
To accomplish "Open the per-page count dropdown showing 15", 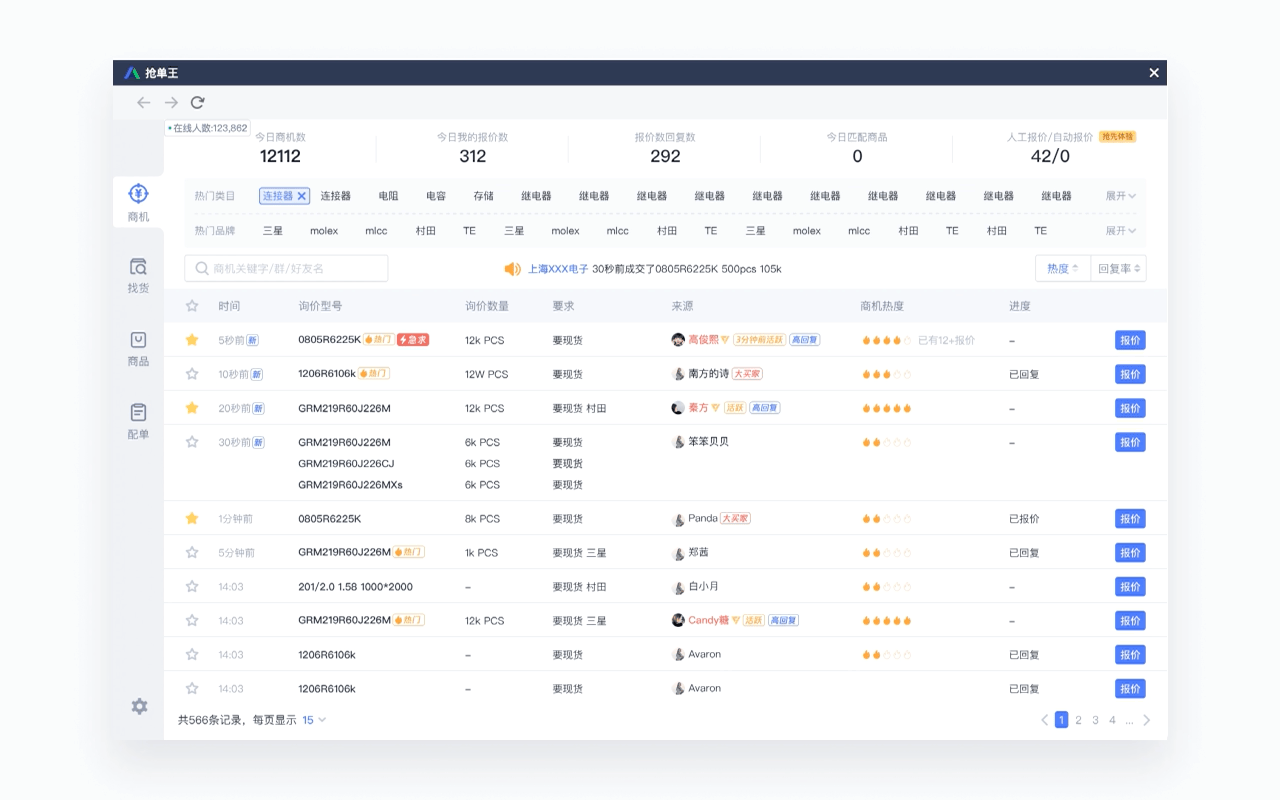I will tap(314, 720).
